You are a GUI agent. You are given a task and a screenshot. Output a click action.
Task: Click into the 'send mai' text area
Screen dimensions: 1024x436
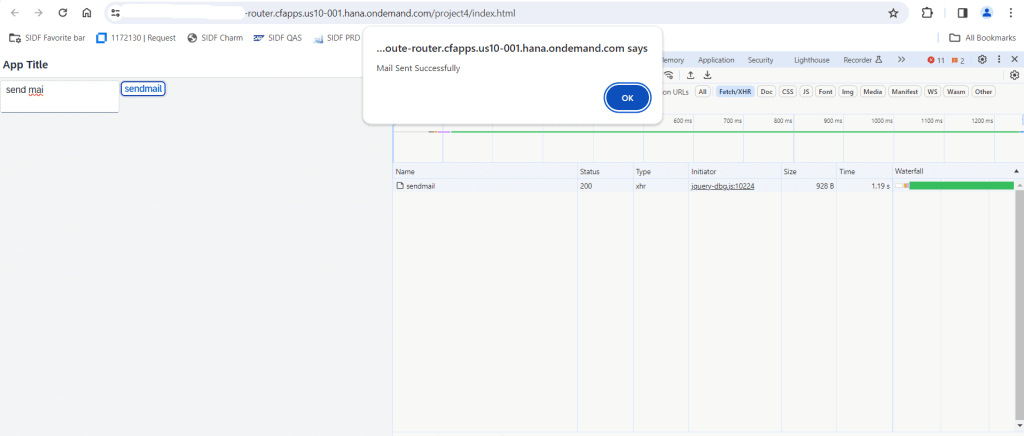click(60, 97)
